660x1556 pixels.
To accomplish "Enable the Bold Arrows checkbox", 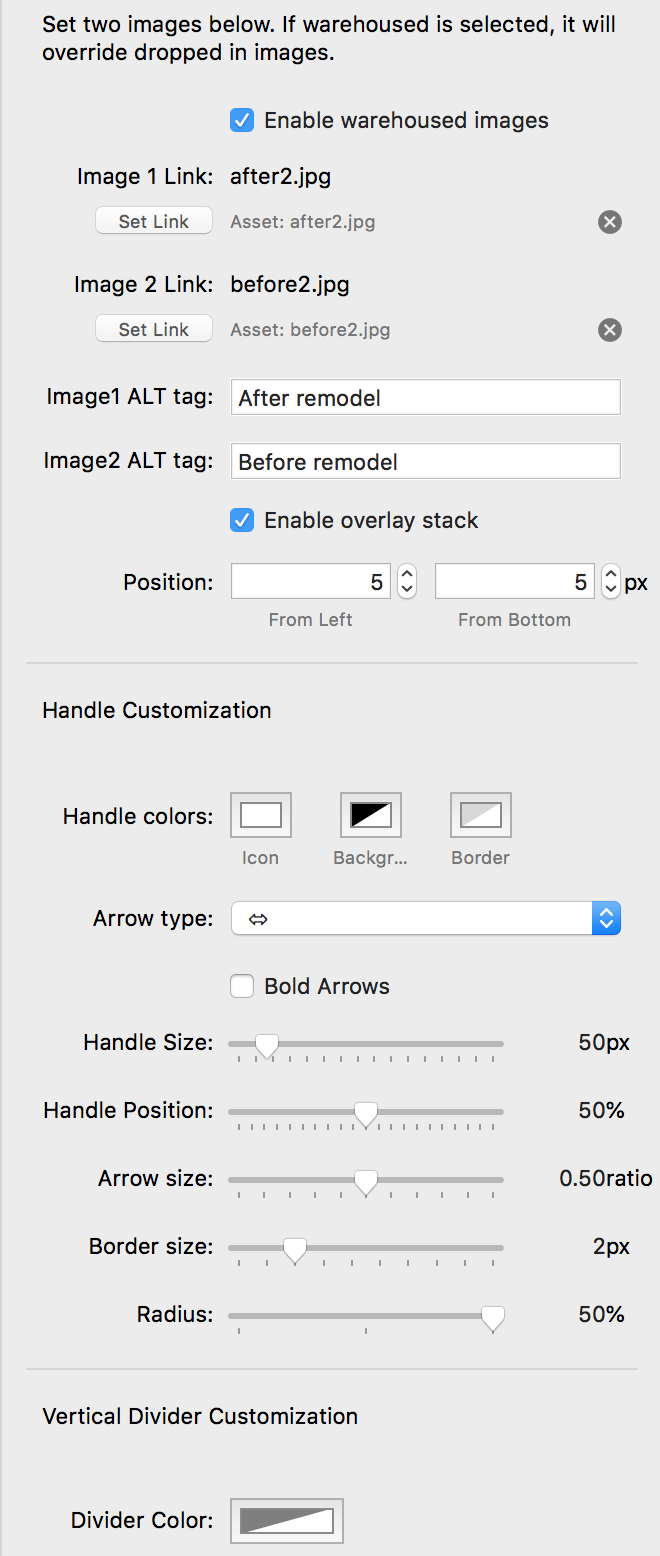I will coord(242,987).
